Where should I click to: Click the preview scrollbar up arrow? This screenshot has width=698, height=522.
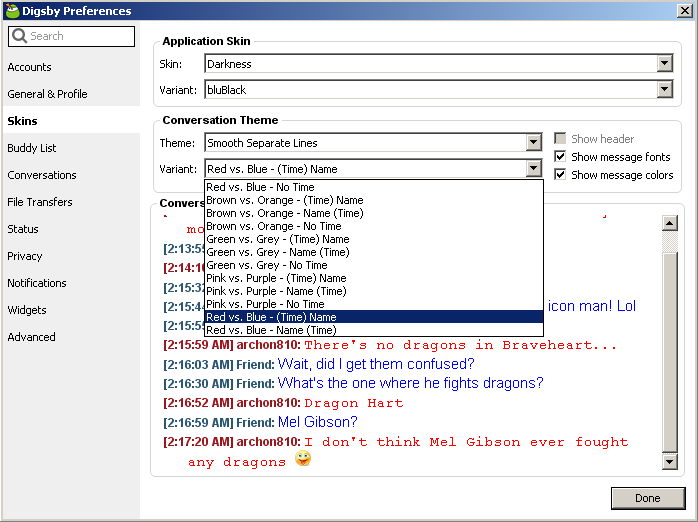click(x=670, y=223)
